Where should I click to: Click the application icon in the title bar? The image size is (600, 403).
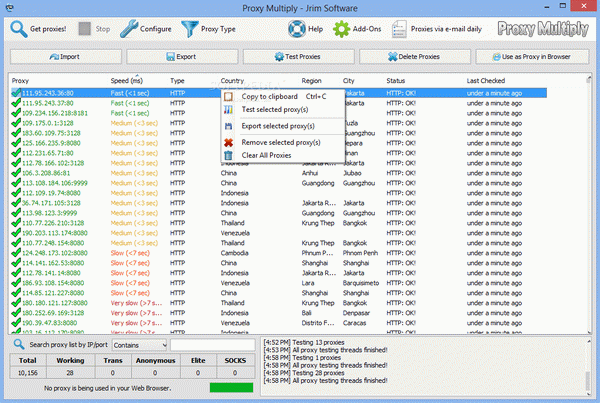pos(10,7)
